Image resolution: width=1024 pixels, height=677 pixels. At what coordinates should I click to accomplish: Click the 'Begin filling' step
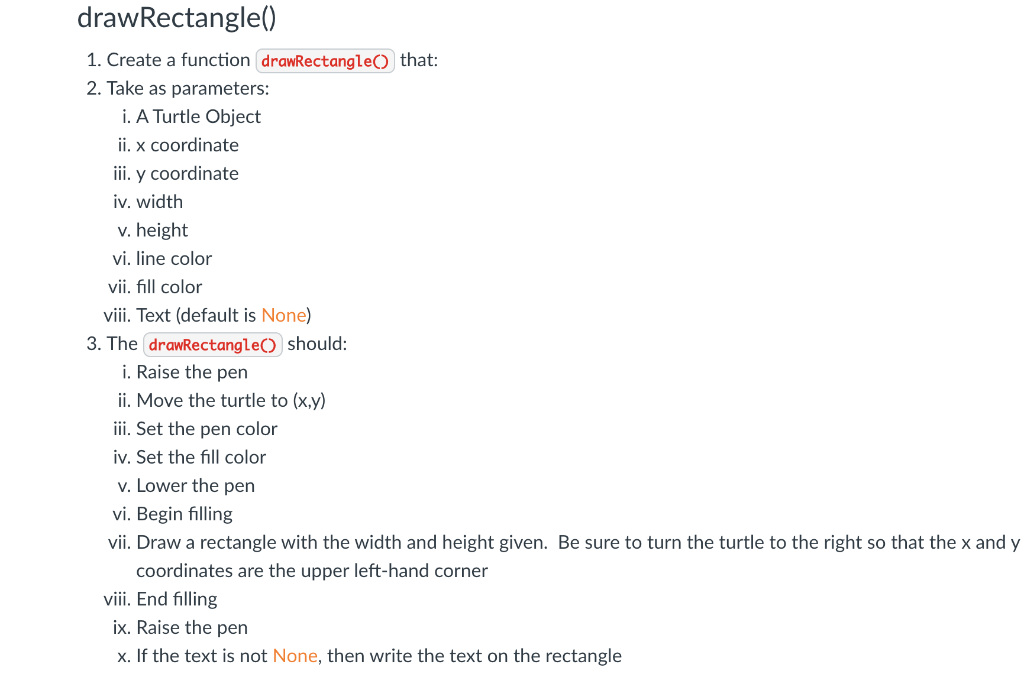(184, 514)
